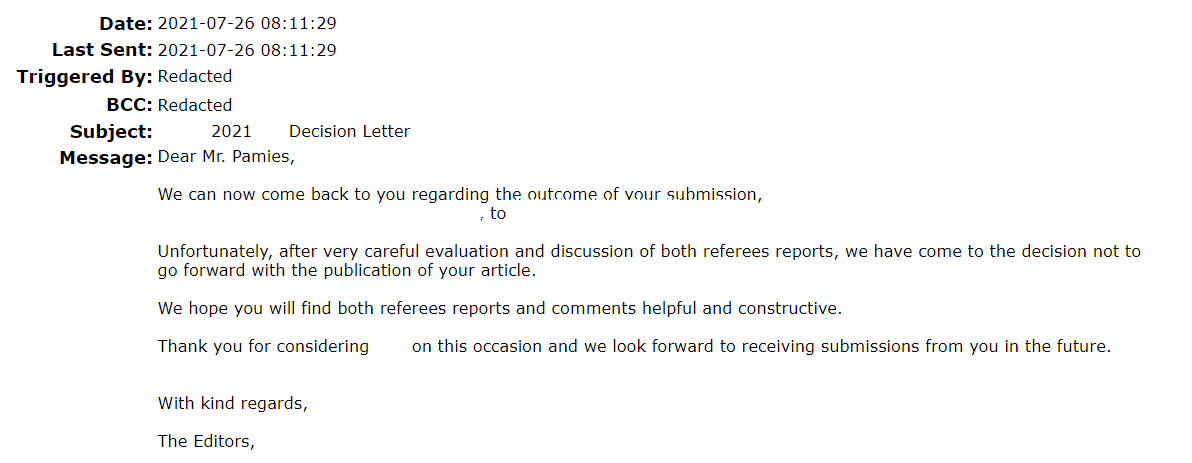Click the Decision Letter subject text
The image size is (1192, 463).
pyautogui.click(x=350, y=132)
